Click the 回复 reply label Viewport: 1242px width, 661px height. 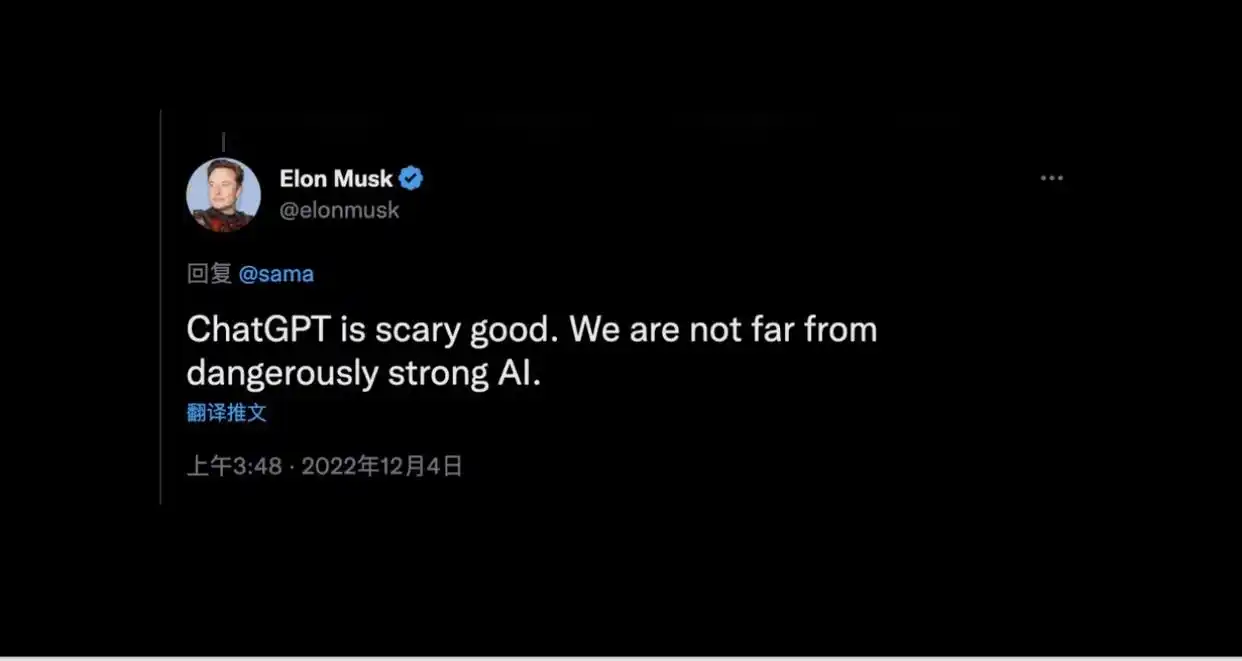point(209,274)
